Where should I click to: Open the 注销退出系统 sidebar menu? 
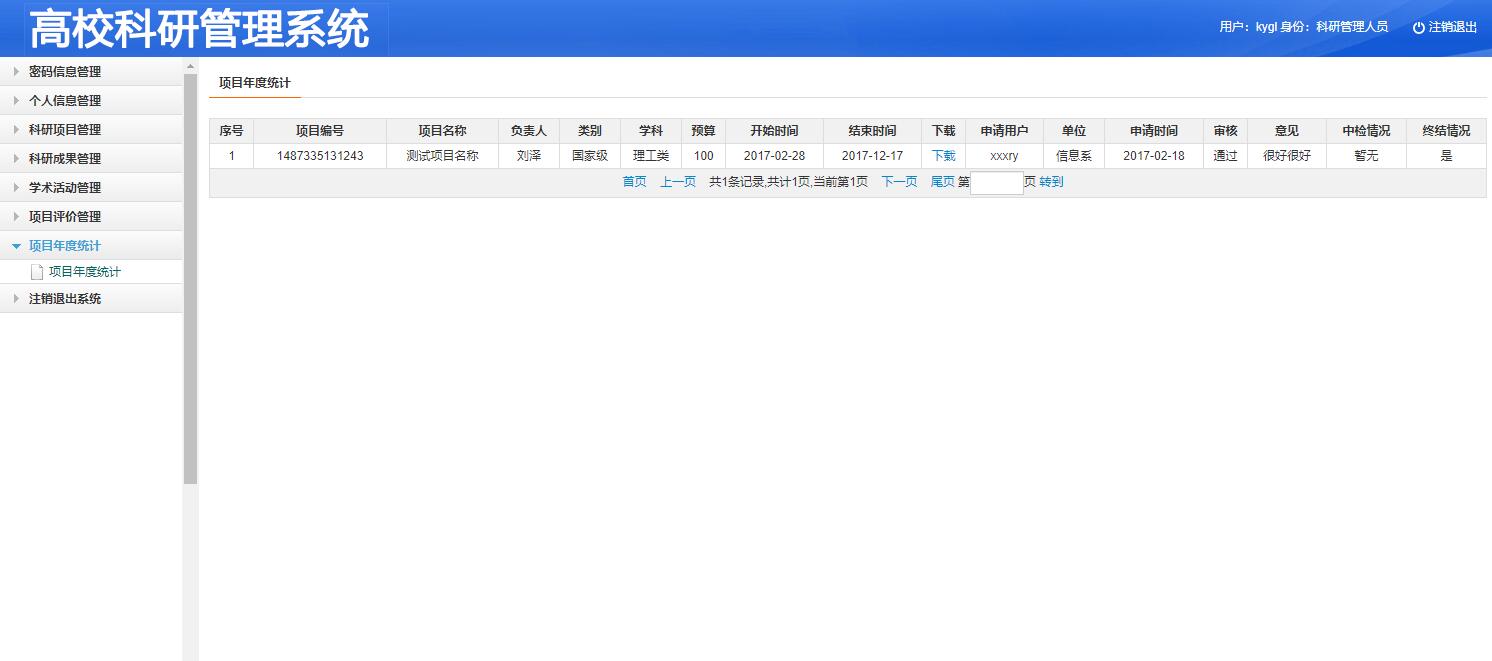[65, 299]
